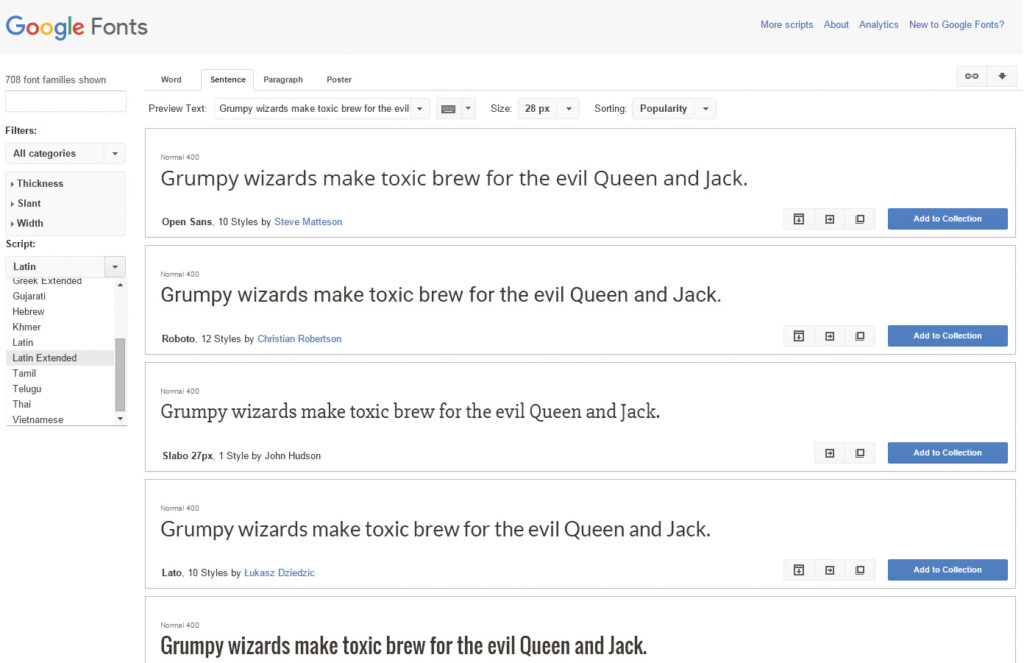Expand the Width filter
Viewport: 1024px width, 663px height.
pos(30,224)
